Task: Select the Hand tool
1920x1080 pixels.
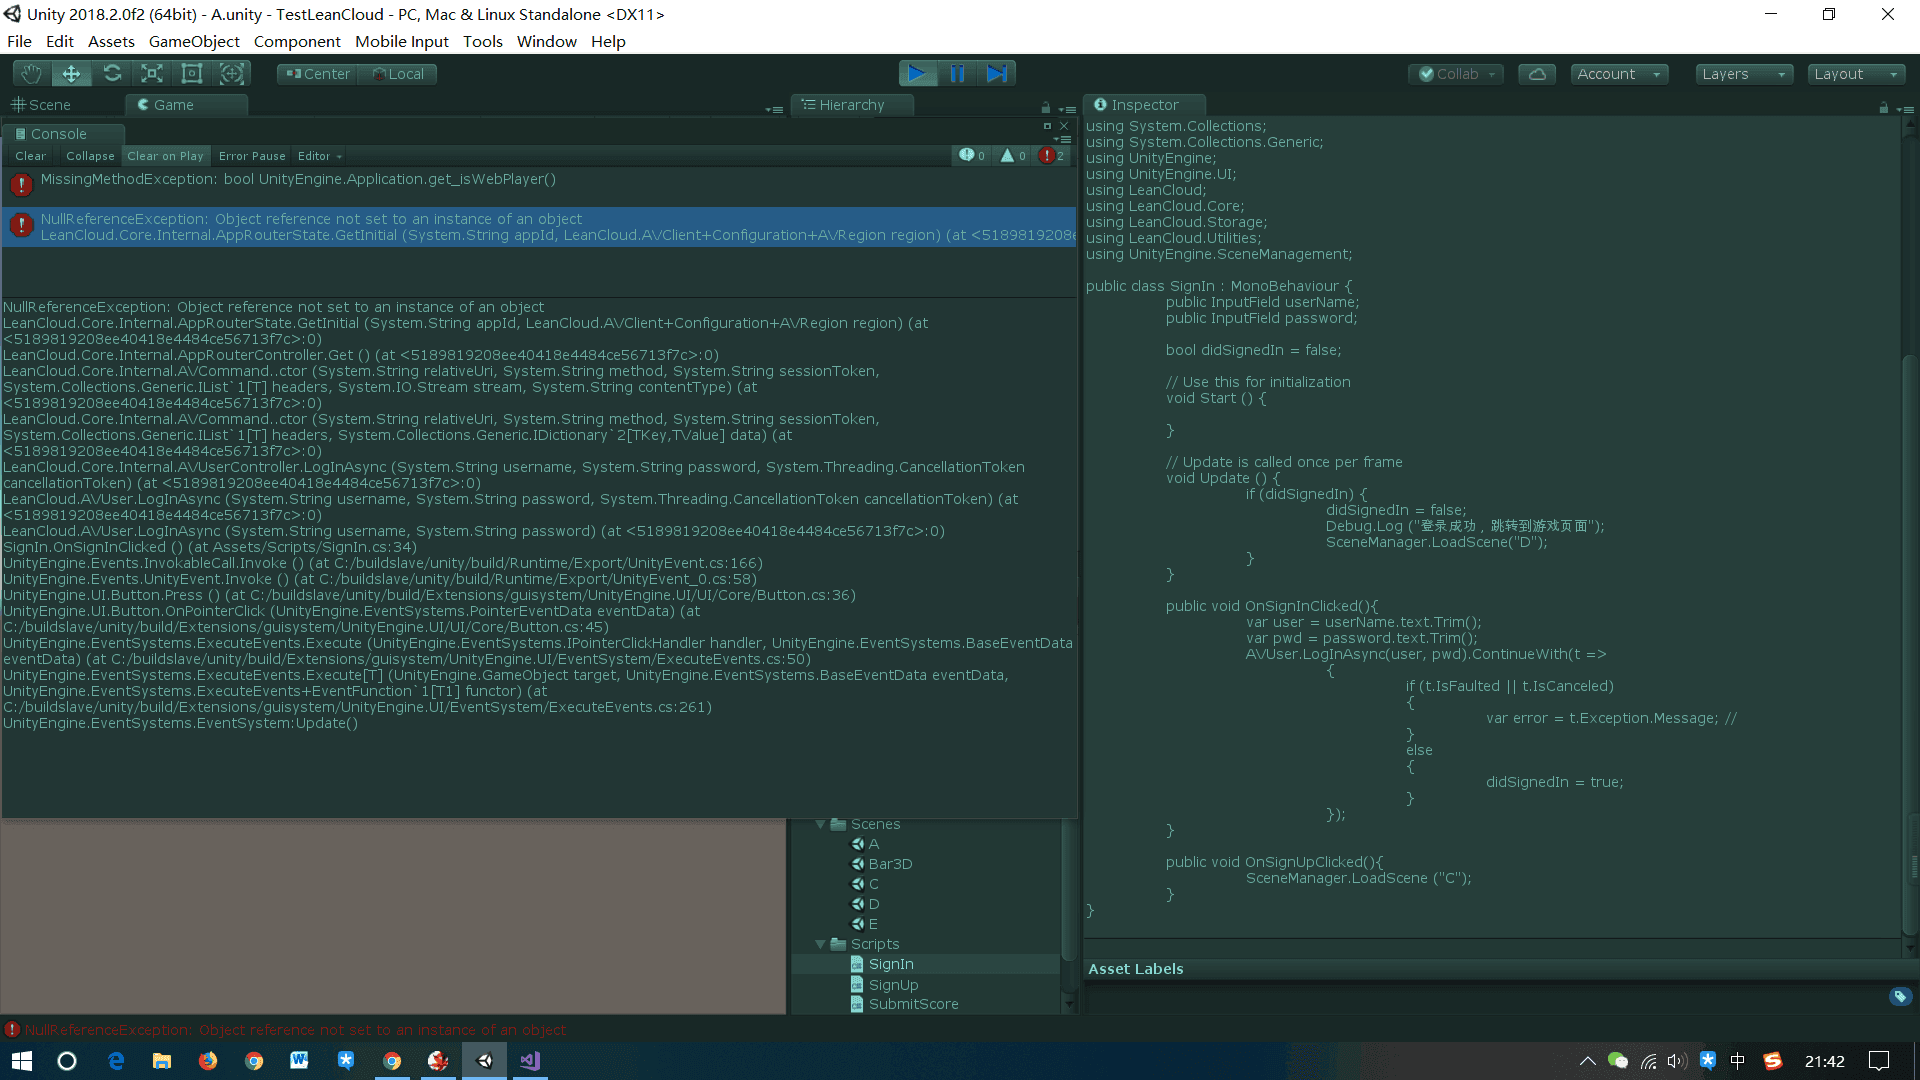Action: coord(32,73)
